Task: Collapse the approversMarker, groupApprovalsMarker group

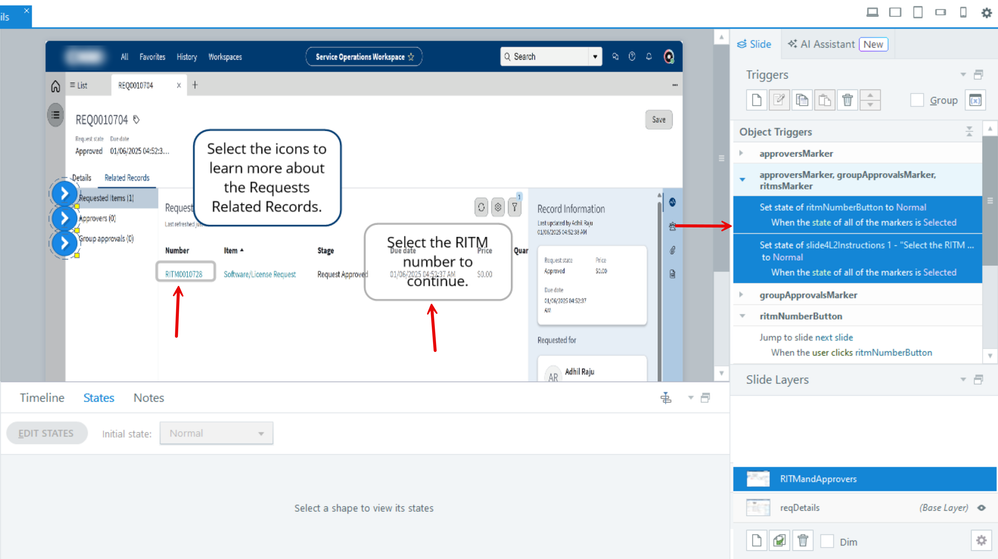Action: [742, 180]
